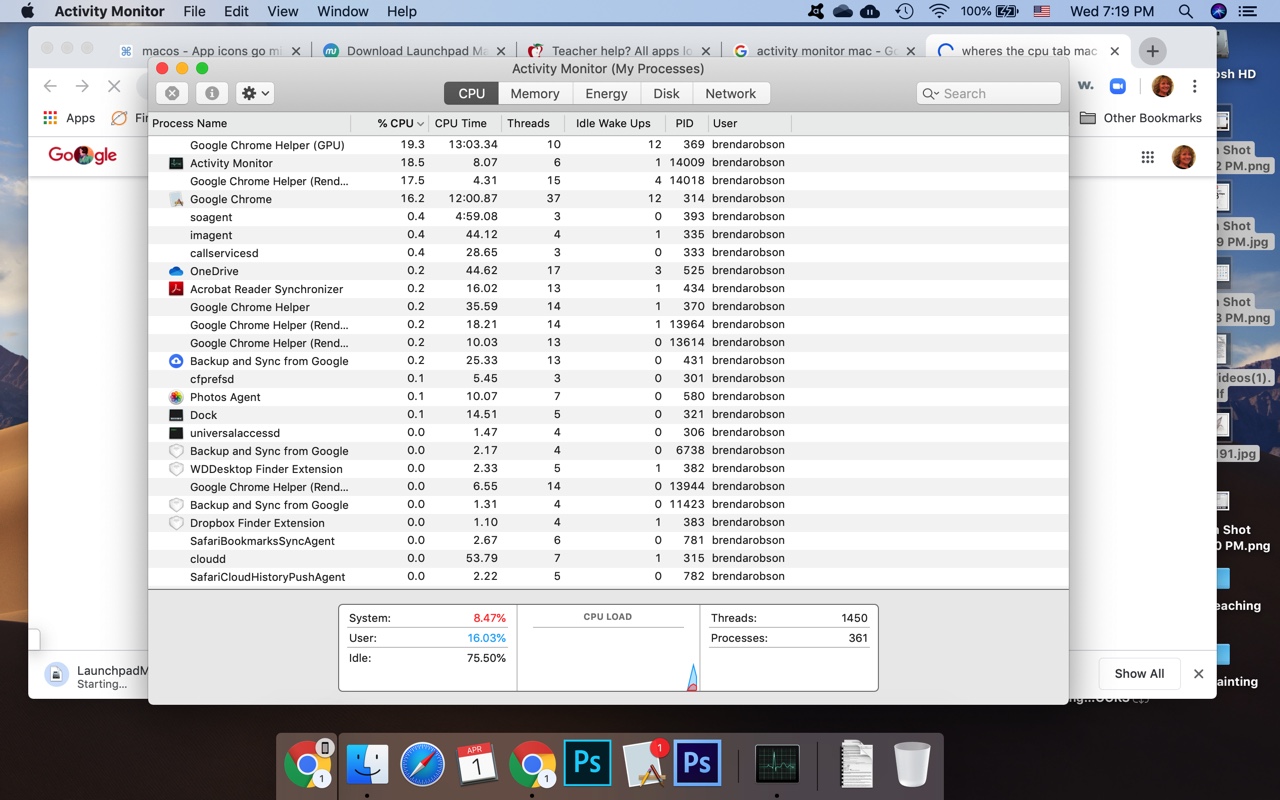This screenshot has width=1280, height=800.
Task: Click the CPU LOAD graph
Action: point(608,648)
